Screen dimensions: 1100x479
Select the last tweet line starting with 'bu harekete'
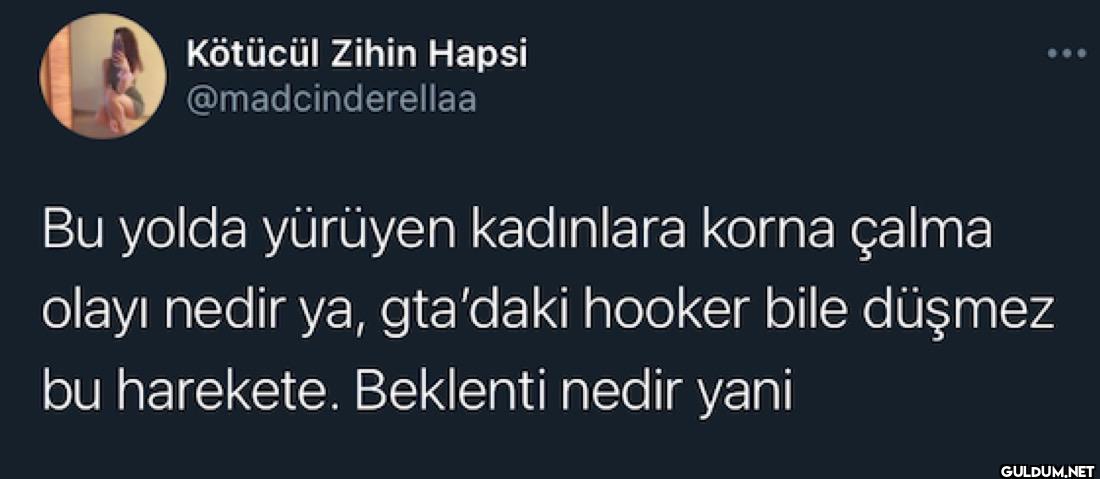(417, 393)
